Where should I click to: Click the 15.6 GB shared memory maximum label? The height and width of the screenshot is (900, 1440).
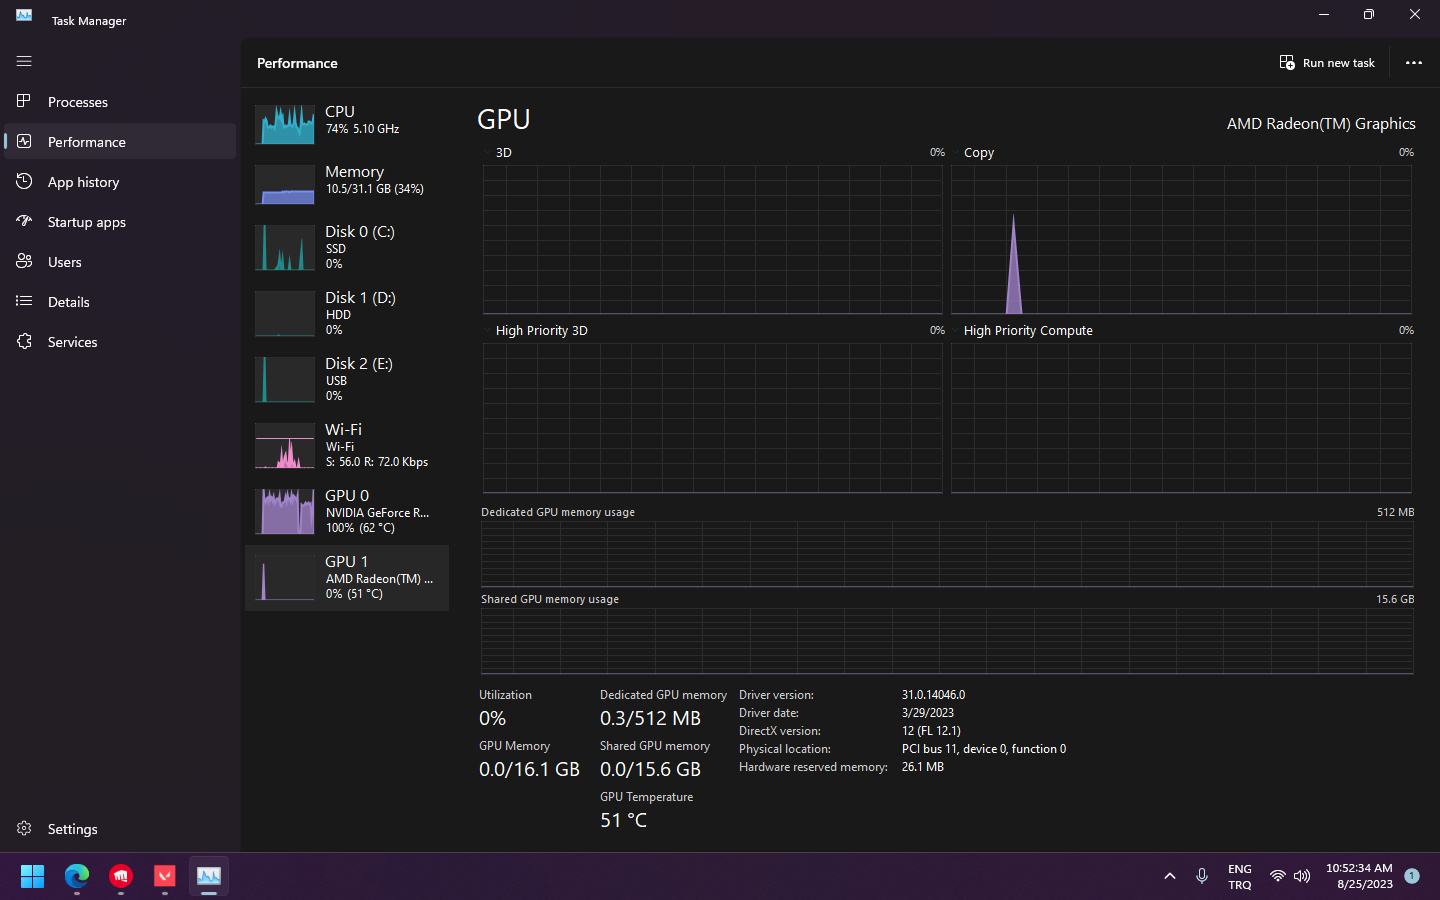pyautogui.click(x=1395, y=599)
